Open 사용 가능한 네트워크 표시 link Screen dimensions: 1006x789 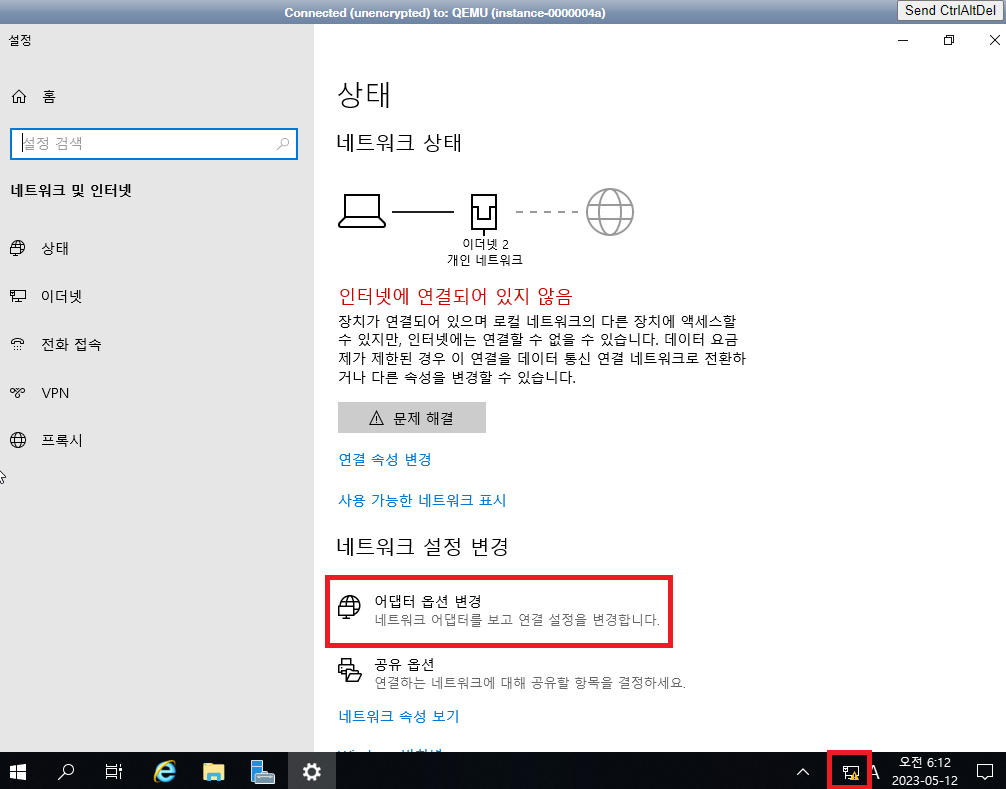coord(422,500)
